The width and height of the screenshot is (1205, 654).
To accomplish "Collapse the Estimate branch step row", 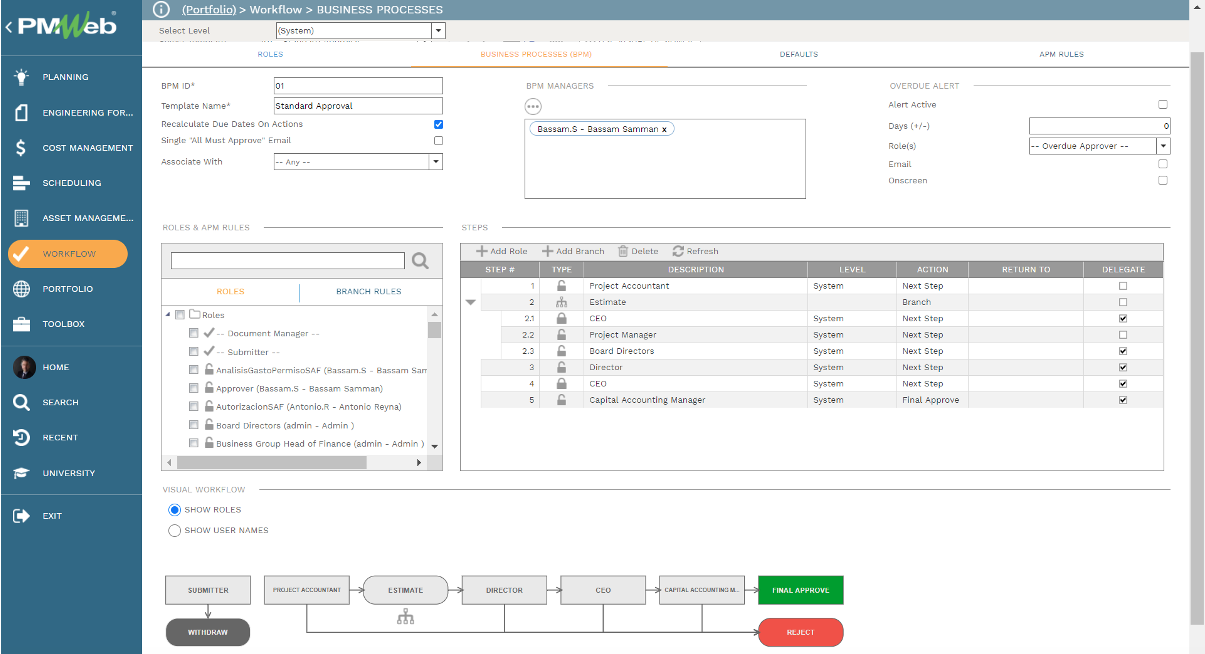I will click(470, 302).
